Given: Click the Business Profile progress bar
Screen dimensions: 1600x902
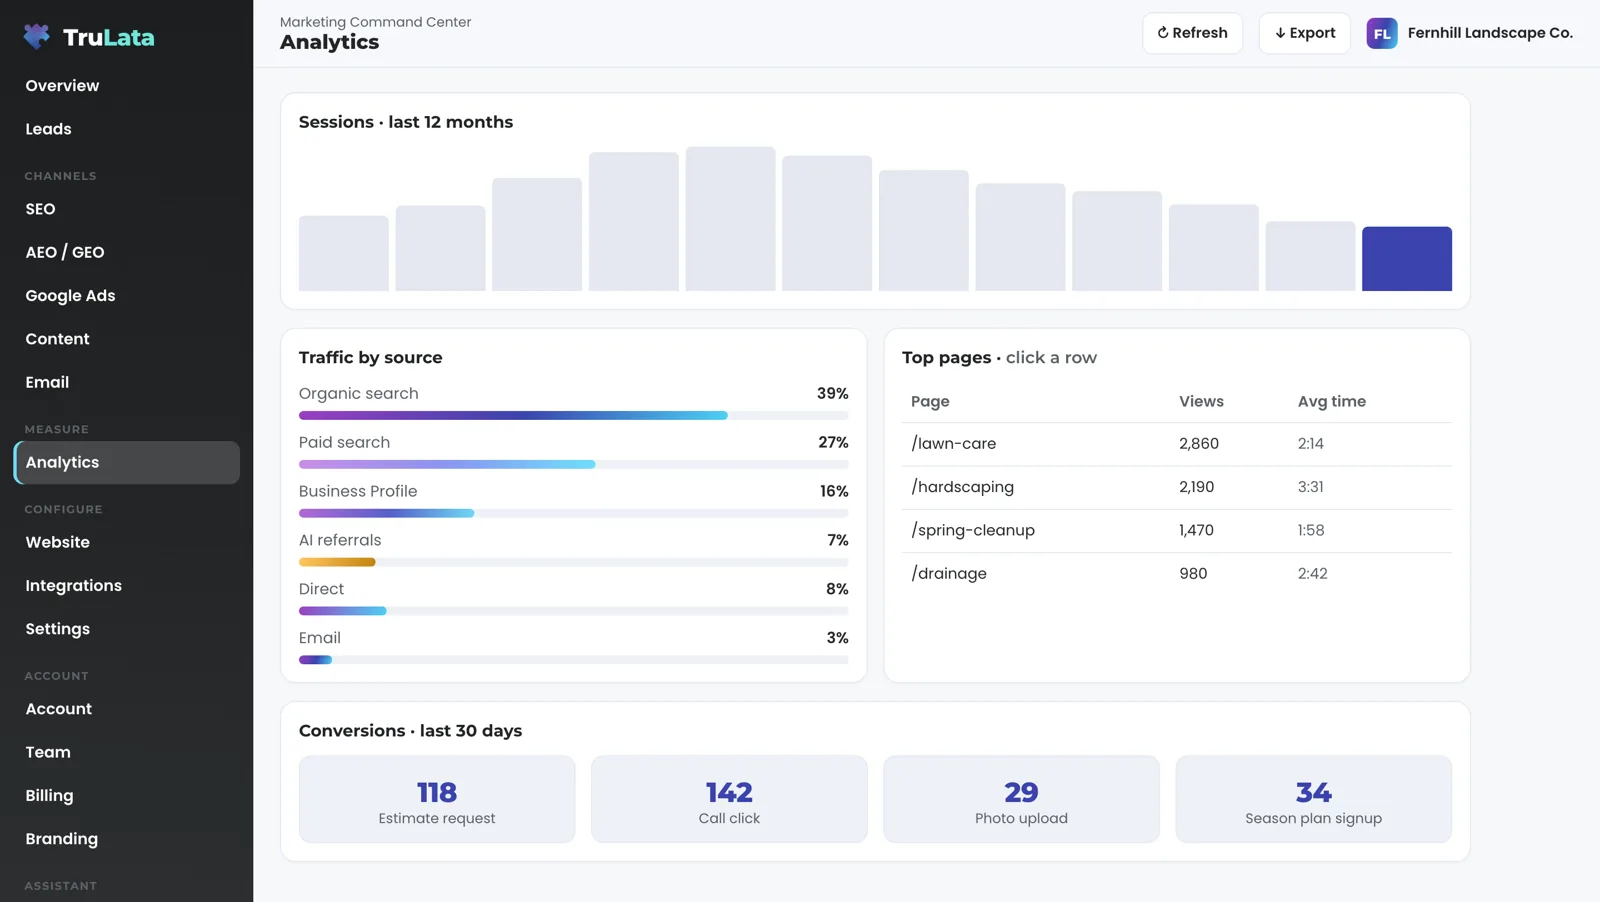Looking at the screenshot, I should click(573, 513).
